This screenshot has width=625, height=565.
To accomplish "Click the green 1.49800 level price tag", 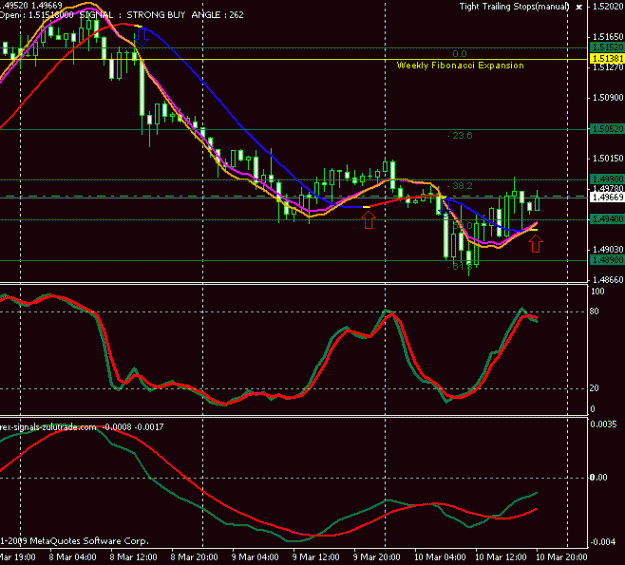I will pyautogui.click(x=607, y=179).
